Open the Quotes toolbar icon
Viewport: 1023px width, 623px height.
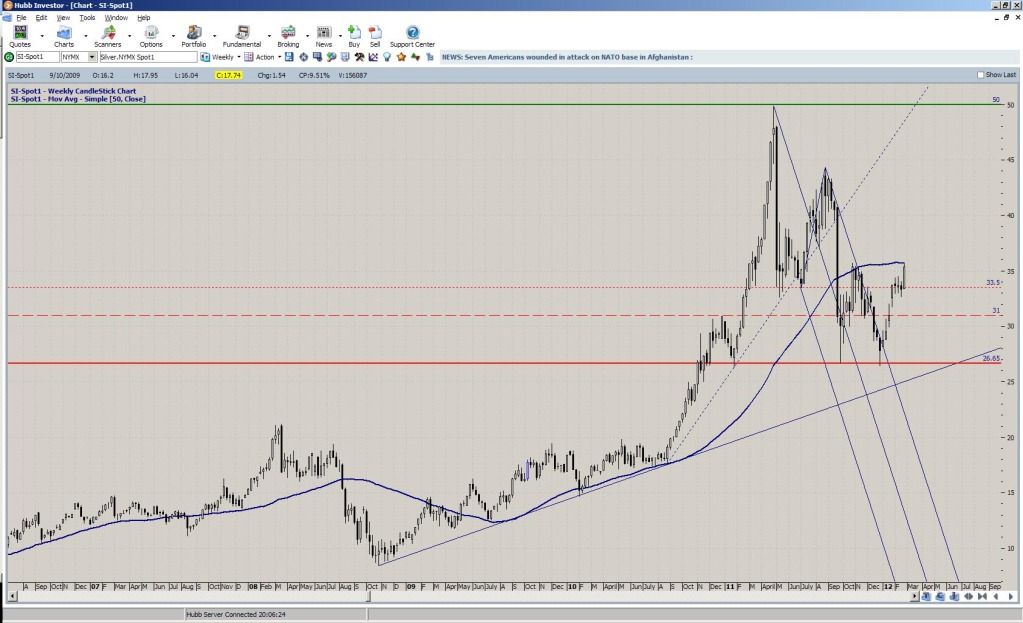click(x=18, y=35)
